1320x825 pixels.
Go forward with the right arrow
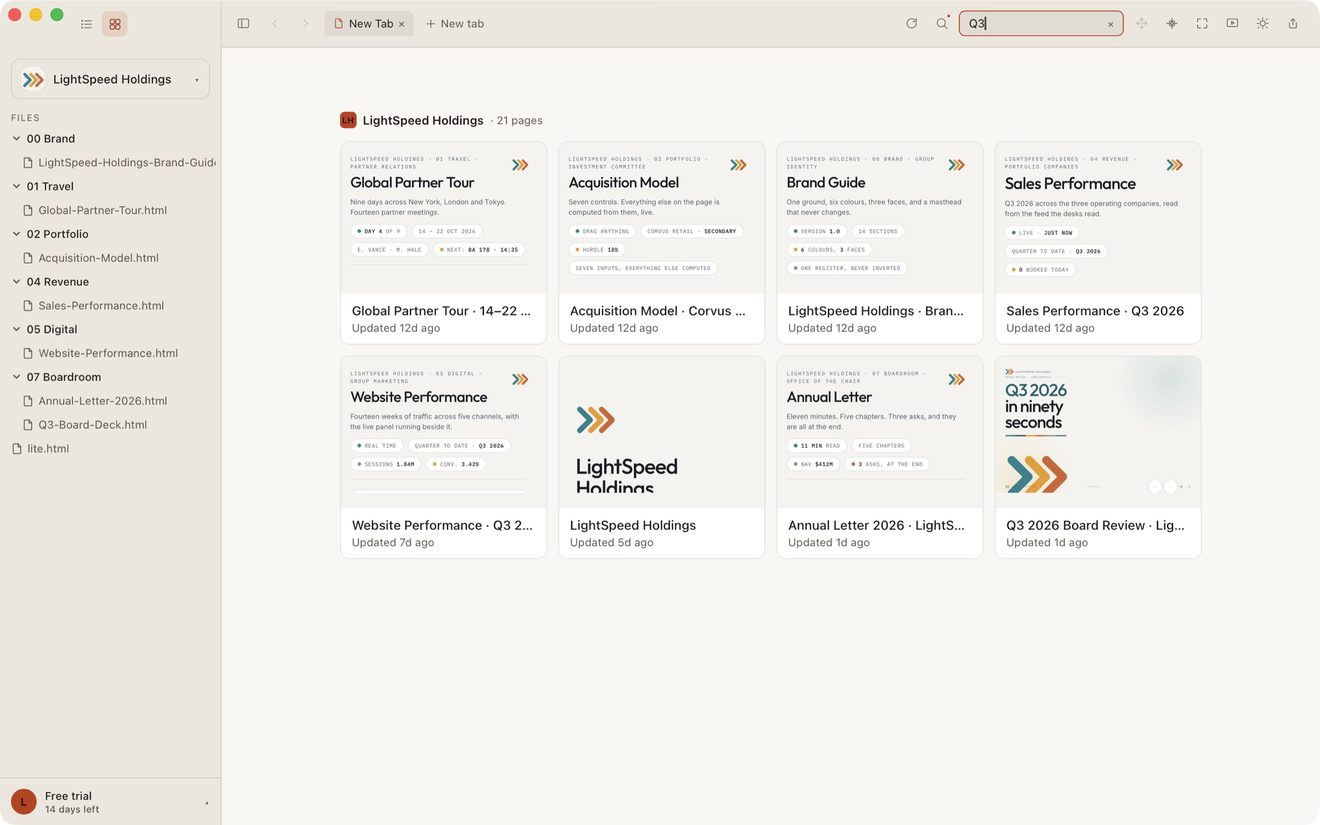(x=305, y=23)
